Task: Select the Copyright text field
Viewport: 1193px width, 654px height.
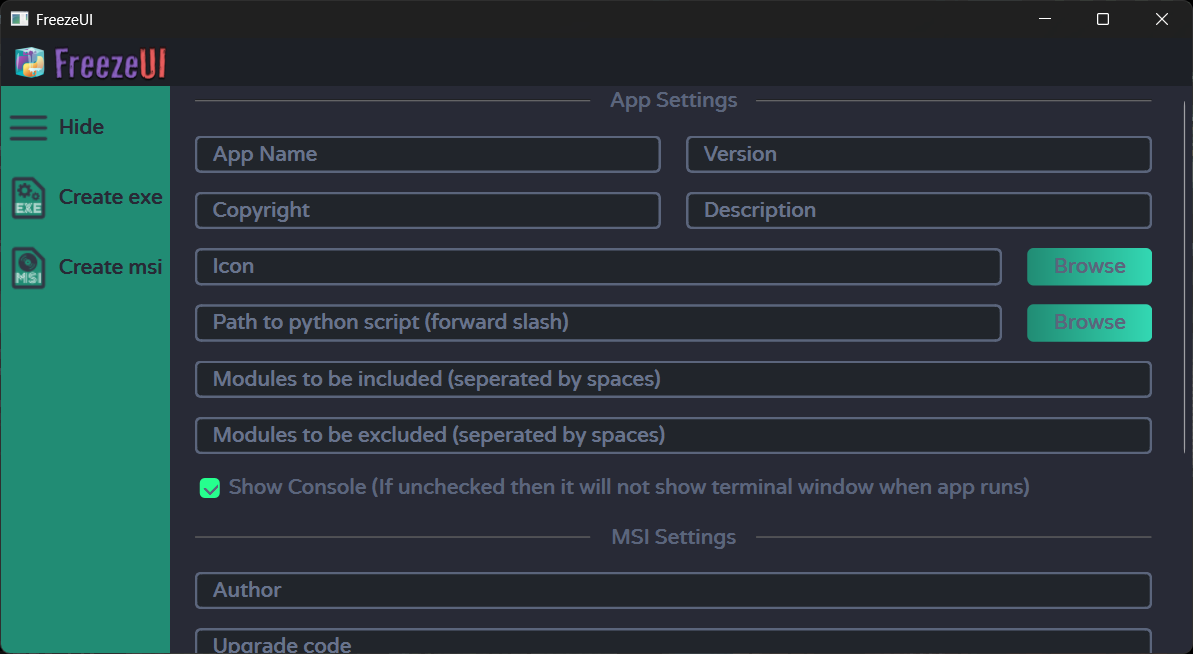Action: coord(427,211)
